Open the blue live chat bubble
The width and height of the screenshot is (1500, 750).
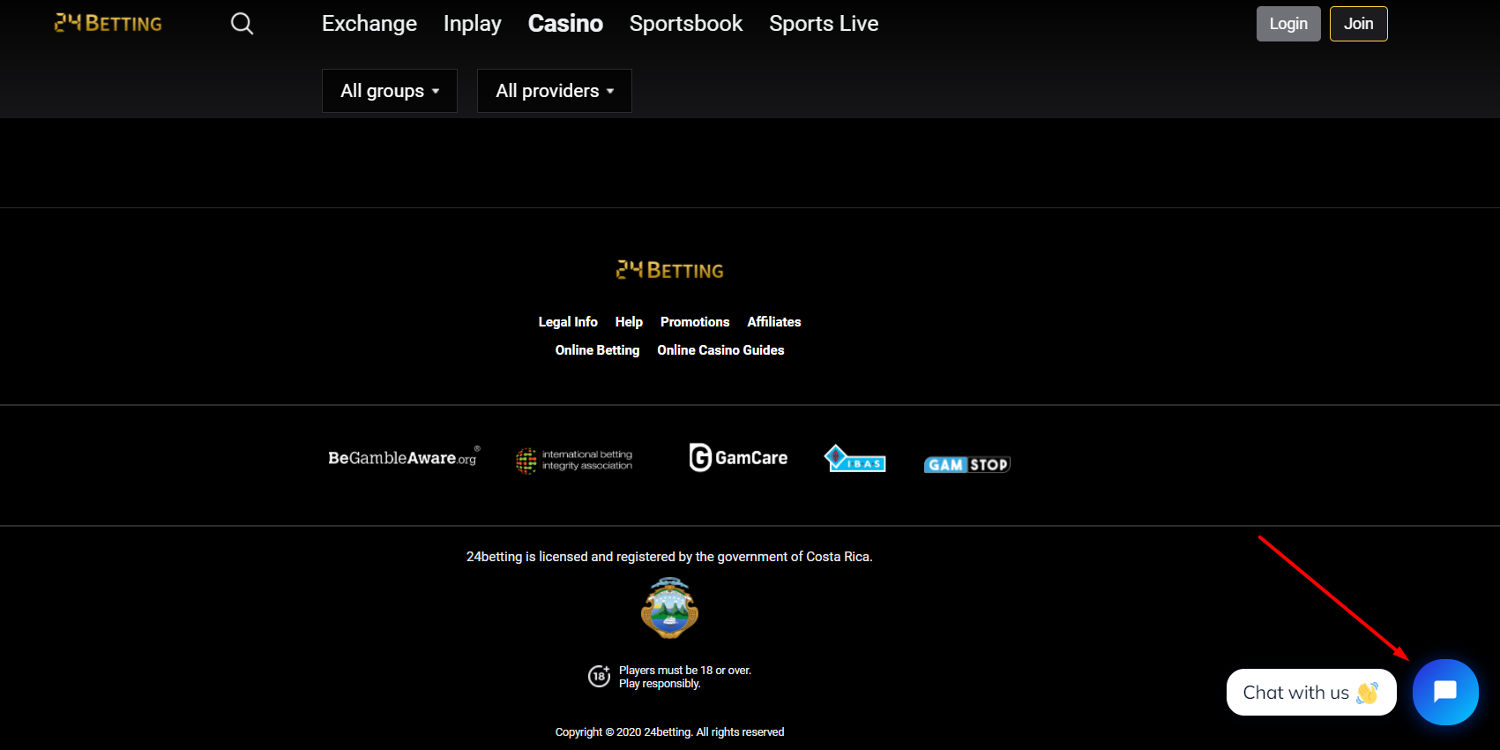tap(1445, 692)
